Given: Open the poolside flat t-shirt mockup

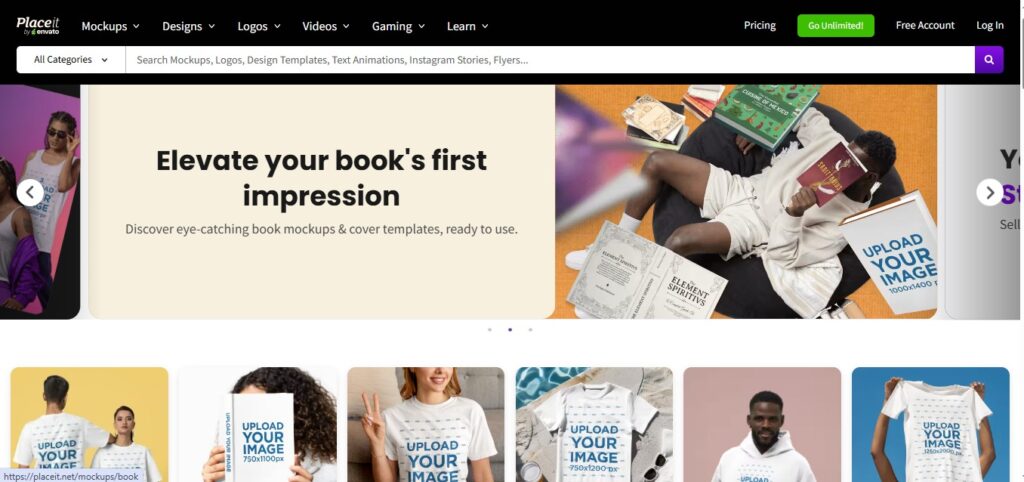Looking at the screenshot, I should pos(594,425).
